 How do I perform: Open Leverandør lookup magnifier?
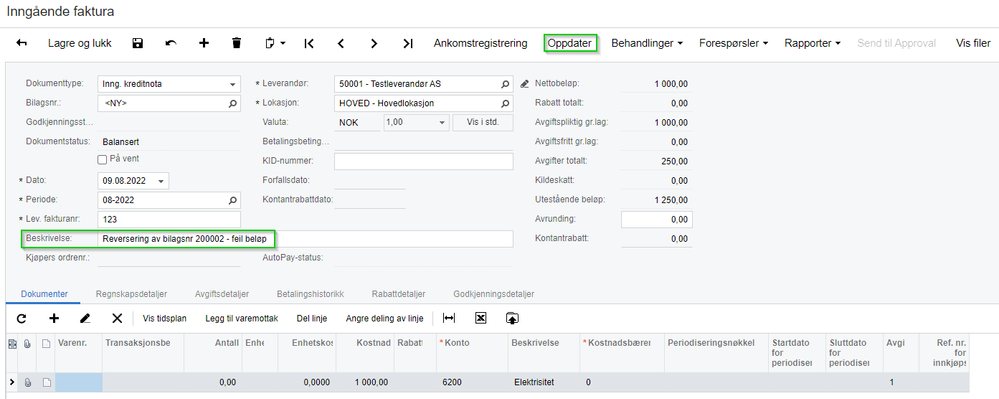505,83
